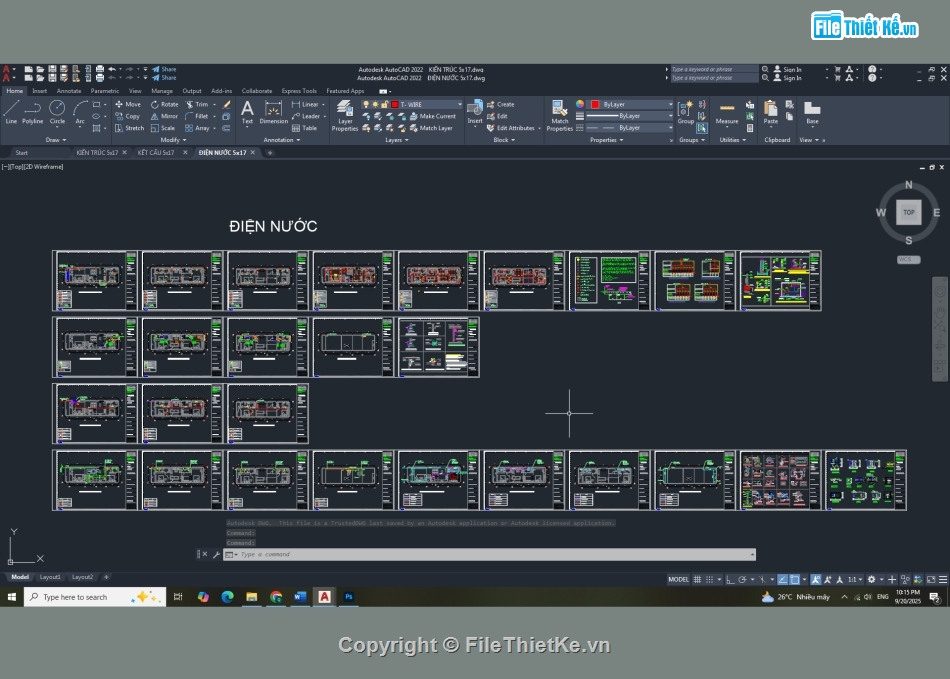Open the Layer Properties manager
The height and width of the screenshot is (679, 950).
[344, 115]
